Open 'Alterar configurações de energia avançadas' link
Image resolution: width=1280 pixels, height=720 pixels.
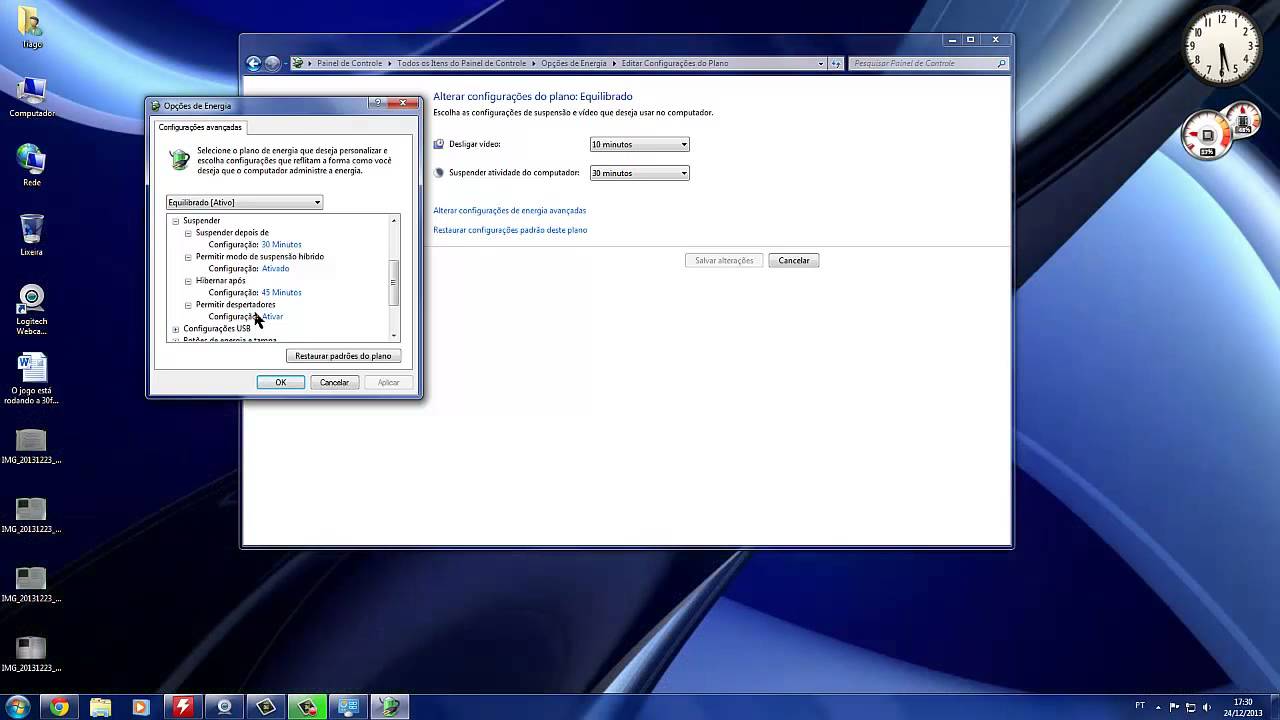(x=510, y=210)
